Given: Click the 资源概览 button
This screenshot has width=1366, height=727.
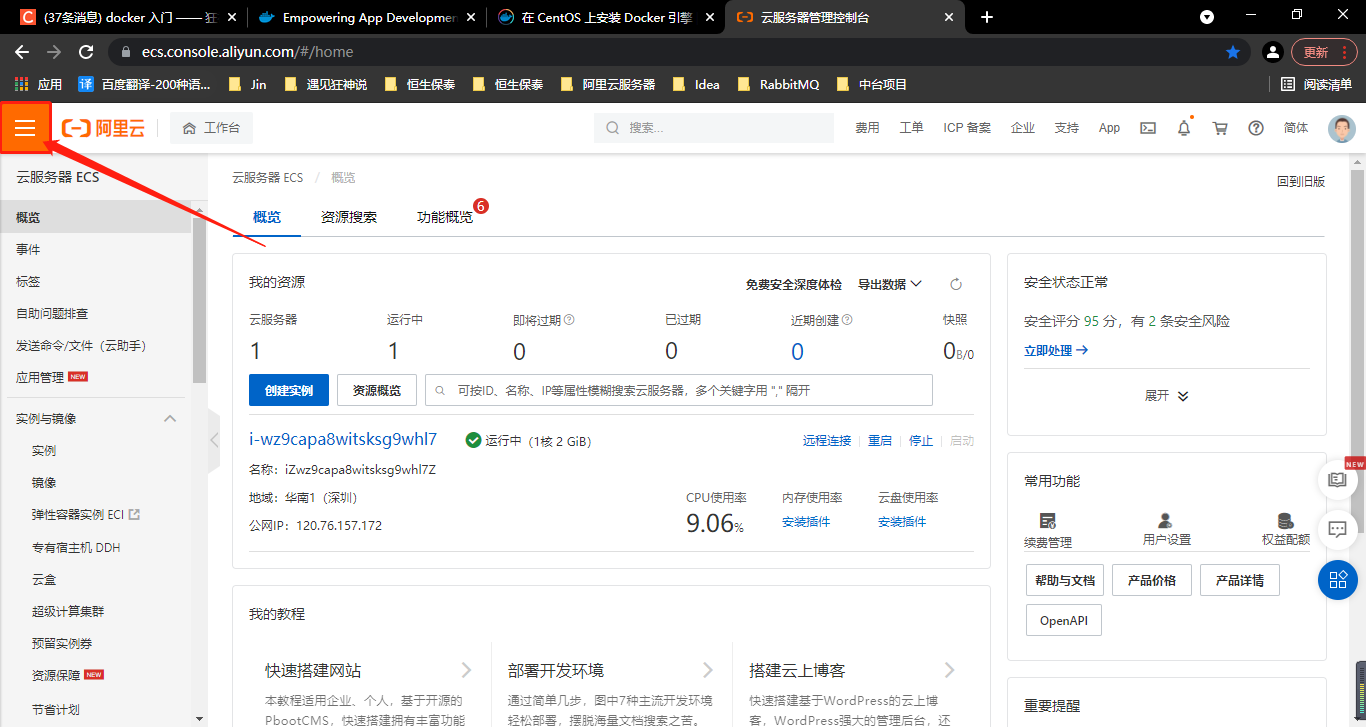Looking at the screenshot, I should 377,390.
